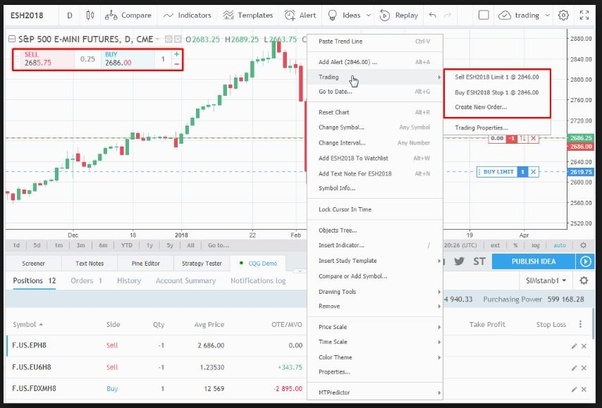
Task: Close the F.US.EPH8 position
Action: pyautogui.click(x=584, y=346)
